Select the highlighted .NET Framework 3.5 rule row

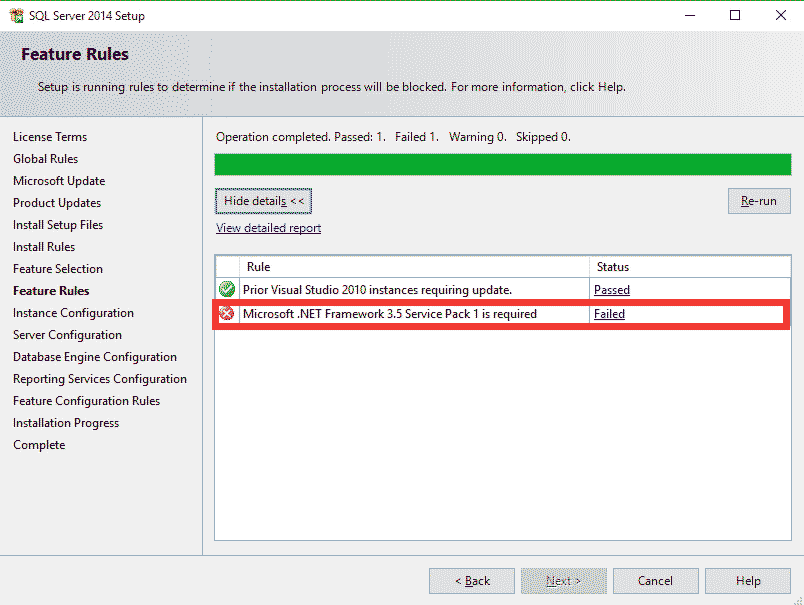coord(400,313)
